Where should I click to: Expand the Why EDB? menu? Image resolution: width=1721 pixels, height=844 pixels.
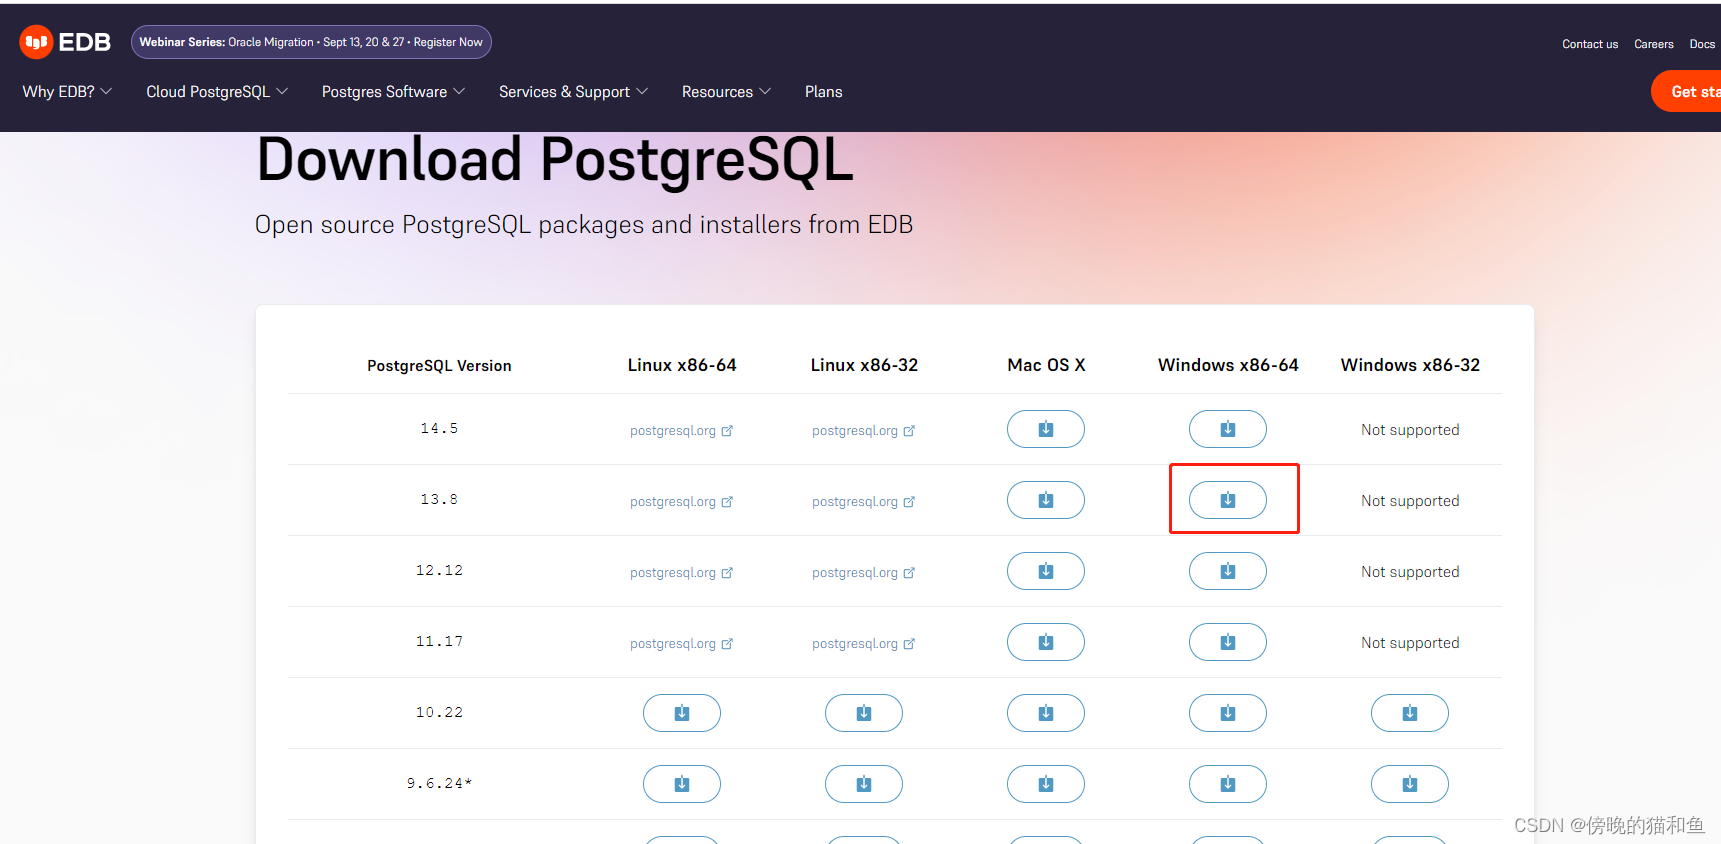pyautogui.click(x=67, y=91)
